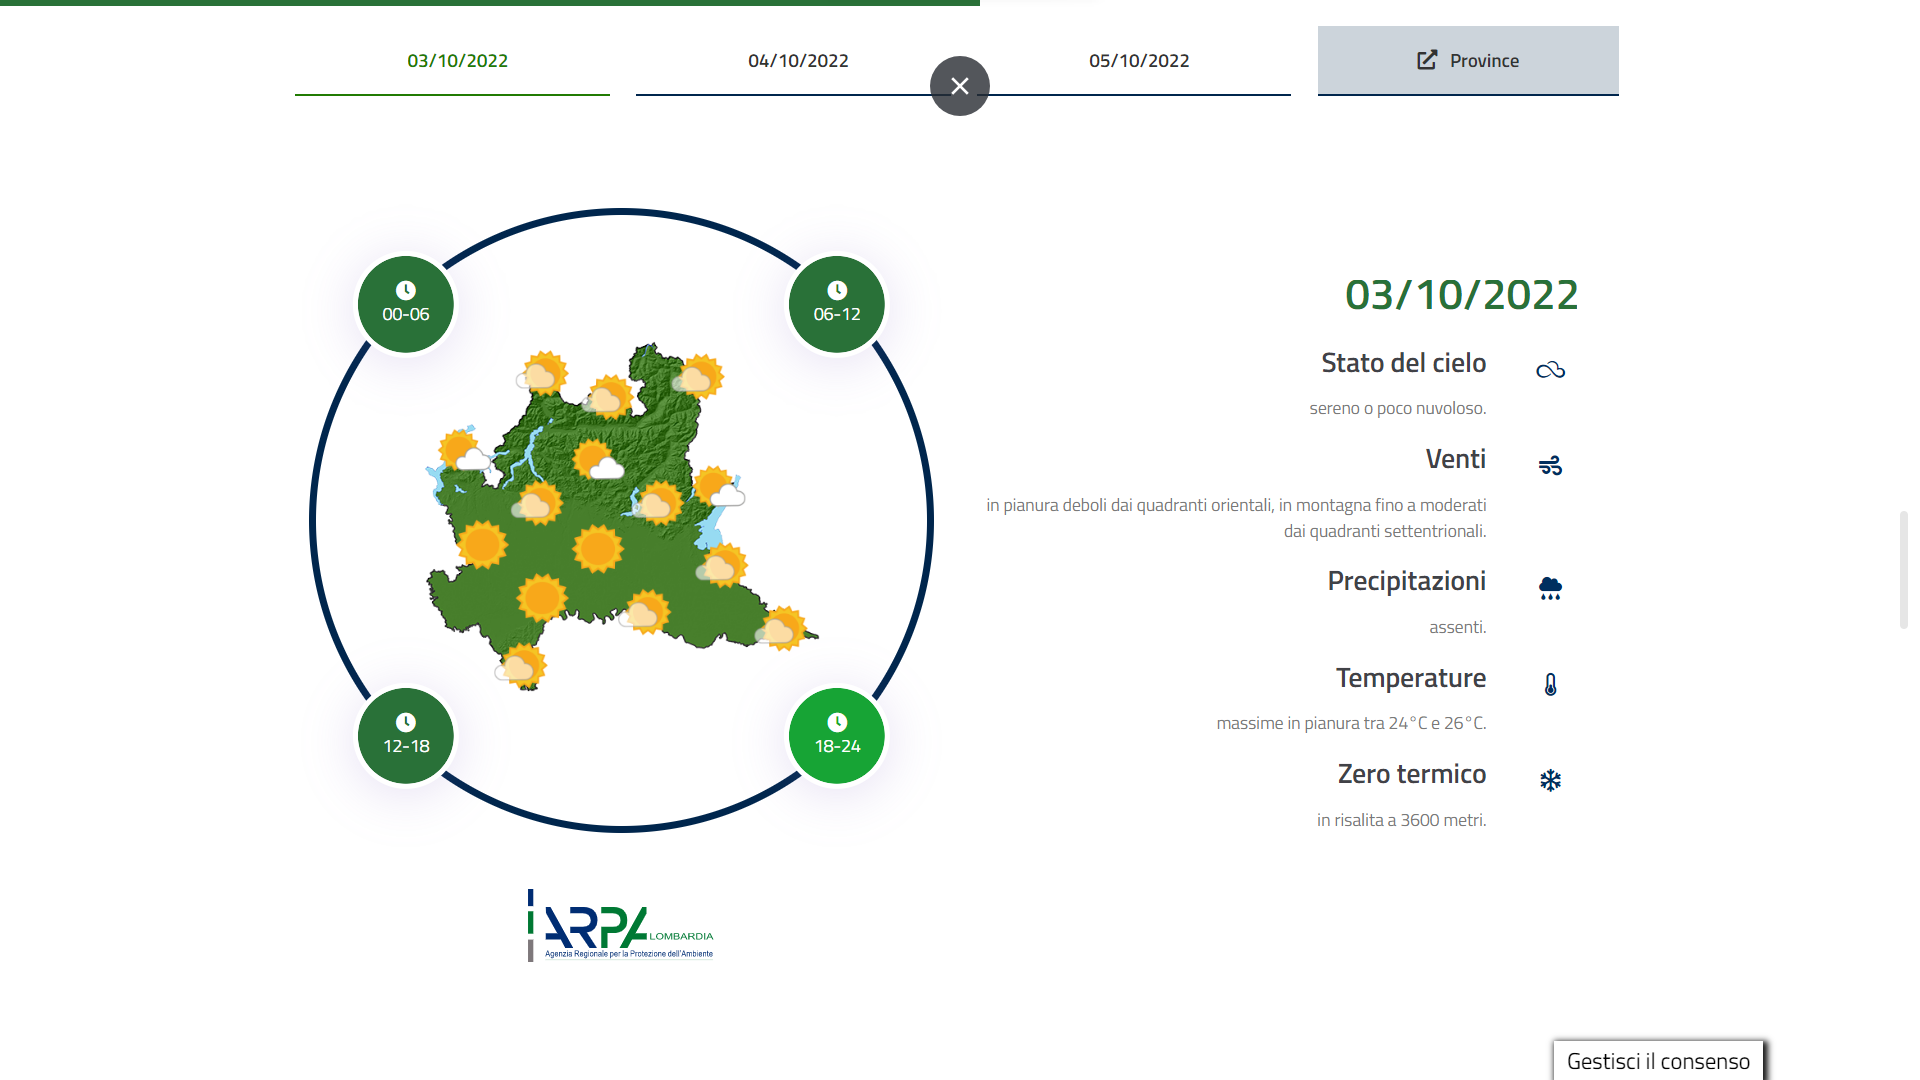
Task: Switch to the 05/10/2022 forecast tab
Action: [1139, 61]
